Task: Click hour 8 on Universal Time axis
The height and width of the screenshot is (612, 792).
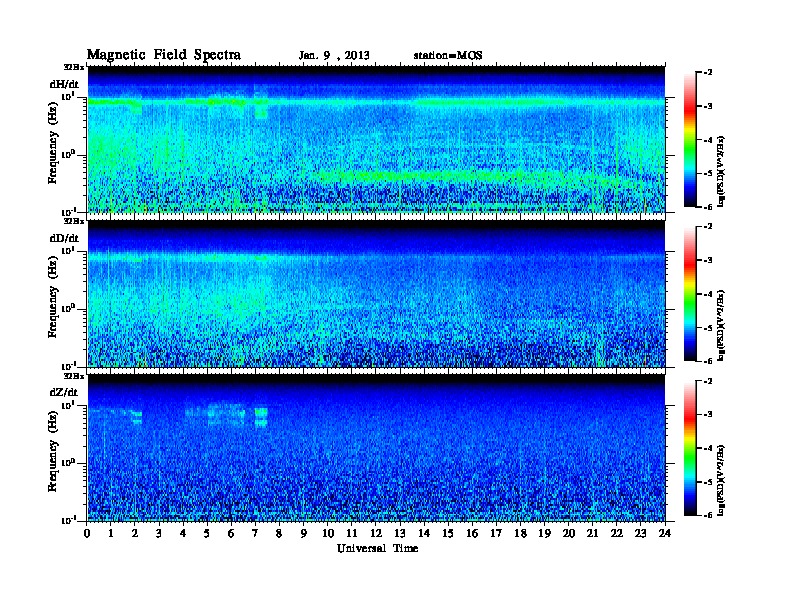Action: (x=279, y=534)
